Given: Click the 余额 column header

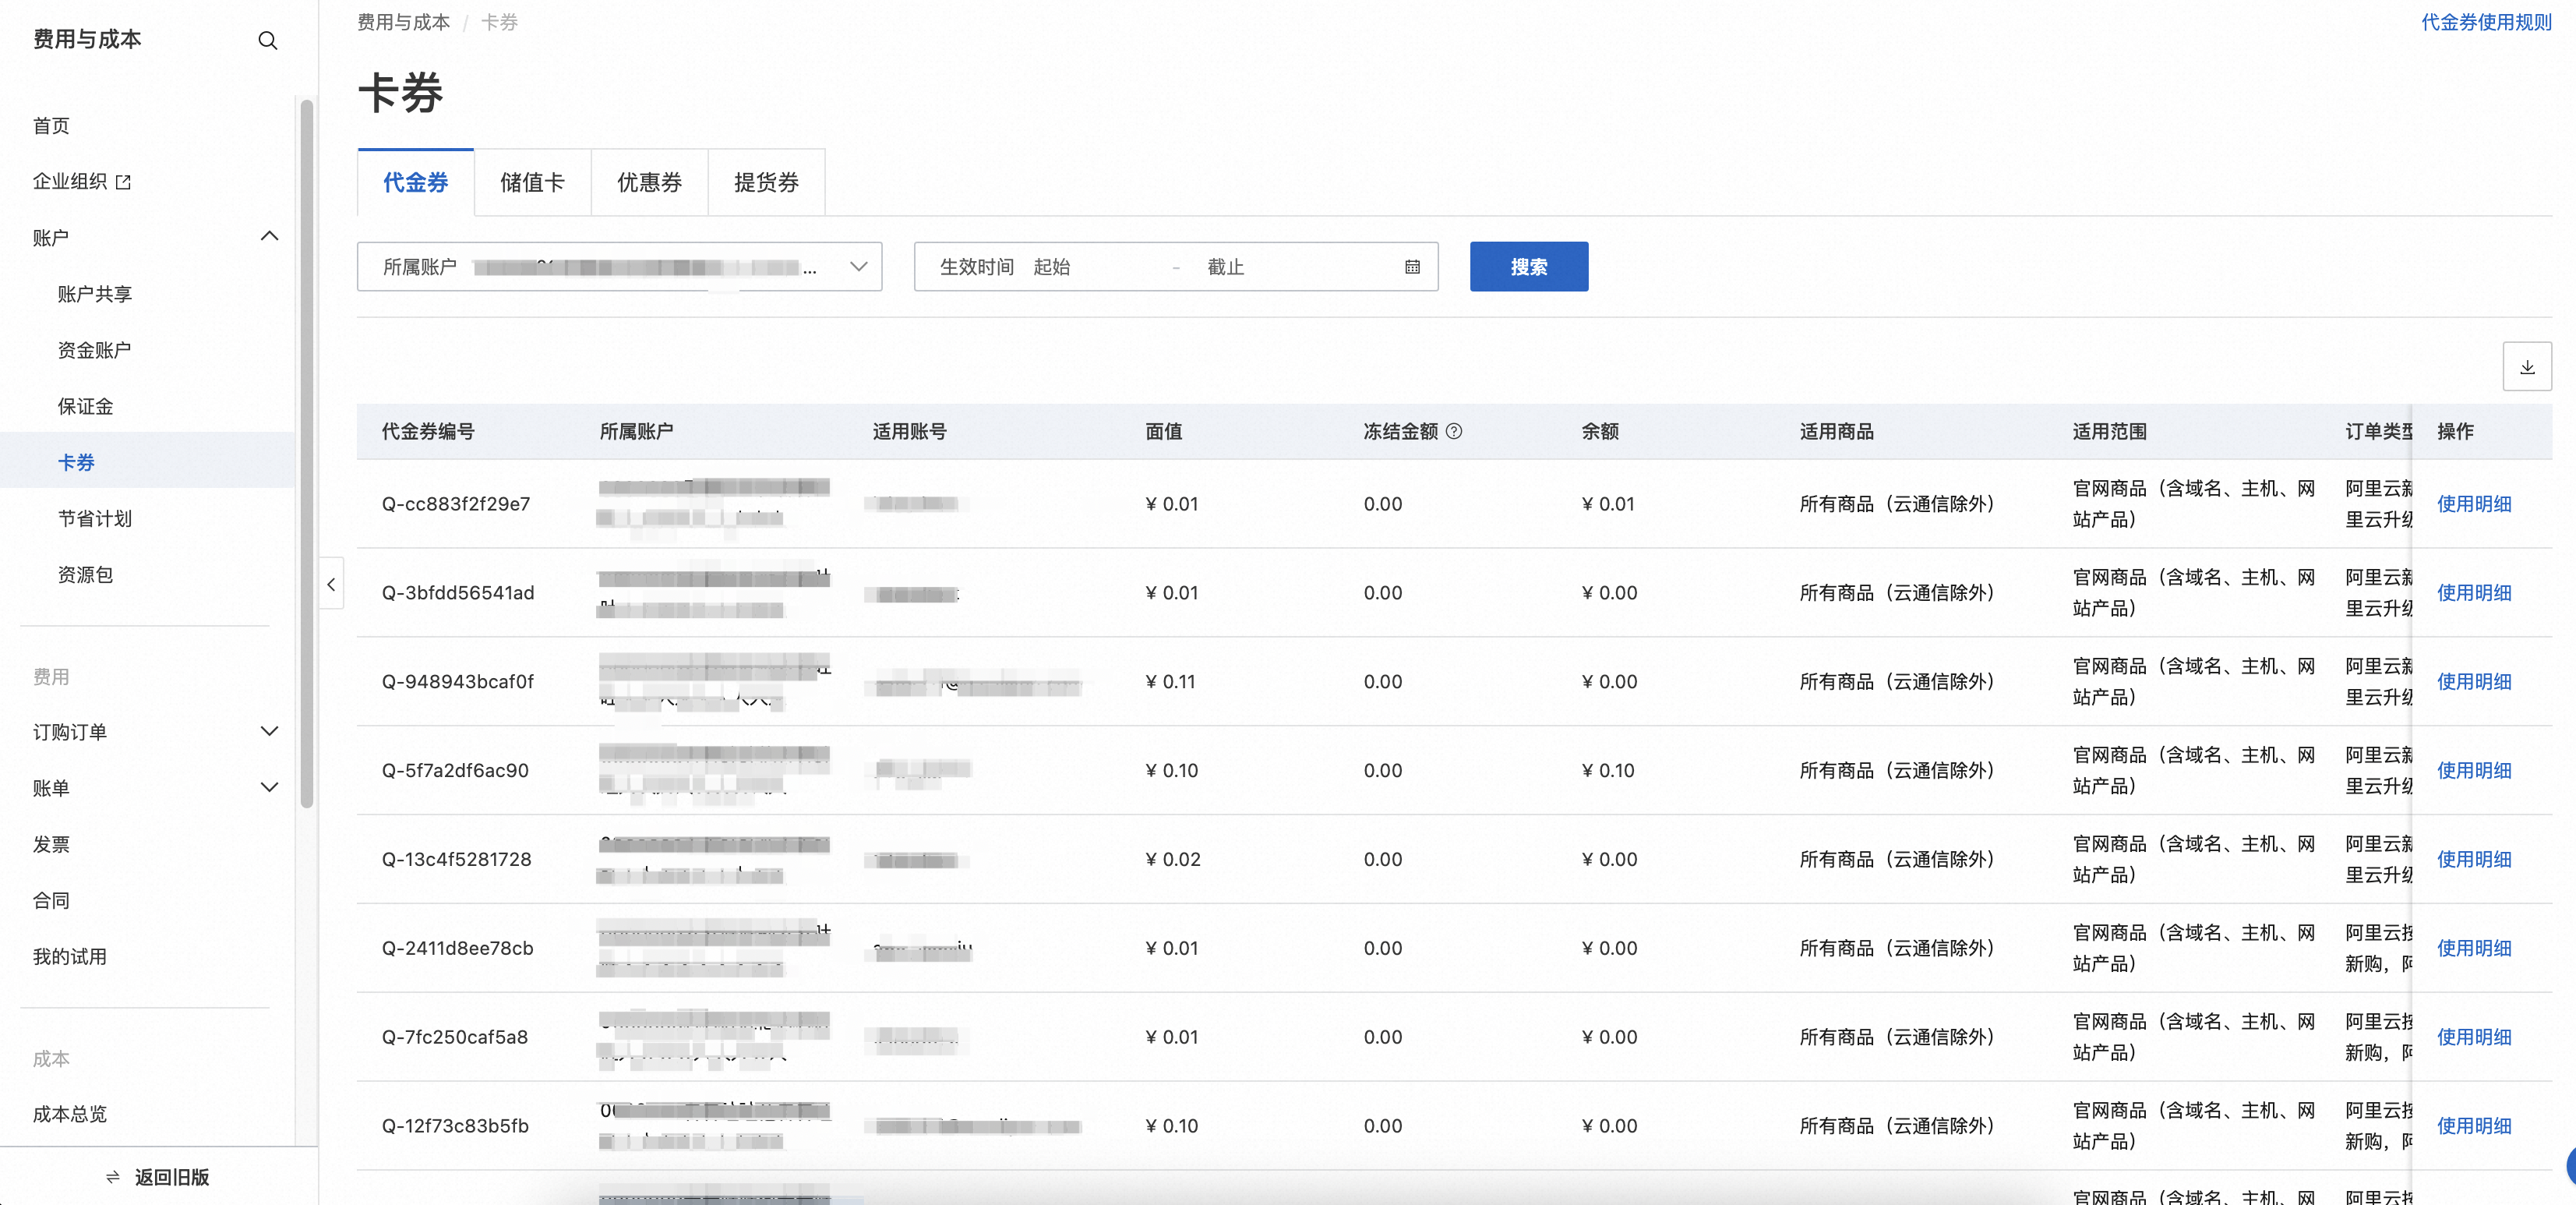Looking at the screenshot, I should click(1599, 431).
